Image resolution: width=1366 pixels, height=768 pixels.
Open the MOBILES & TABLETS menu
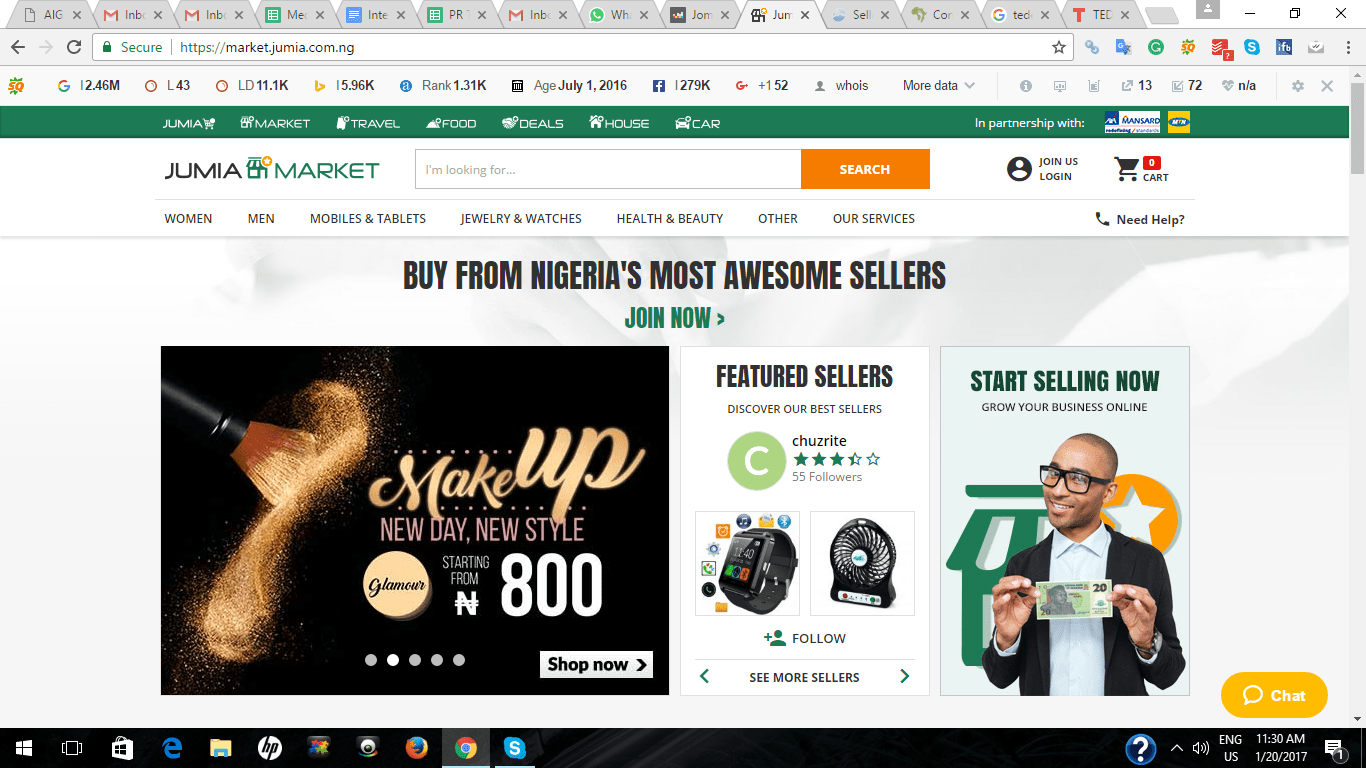coord(369,218)
